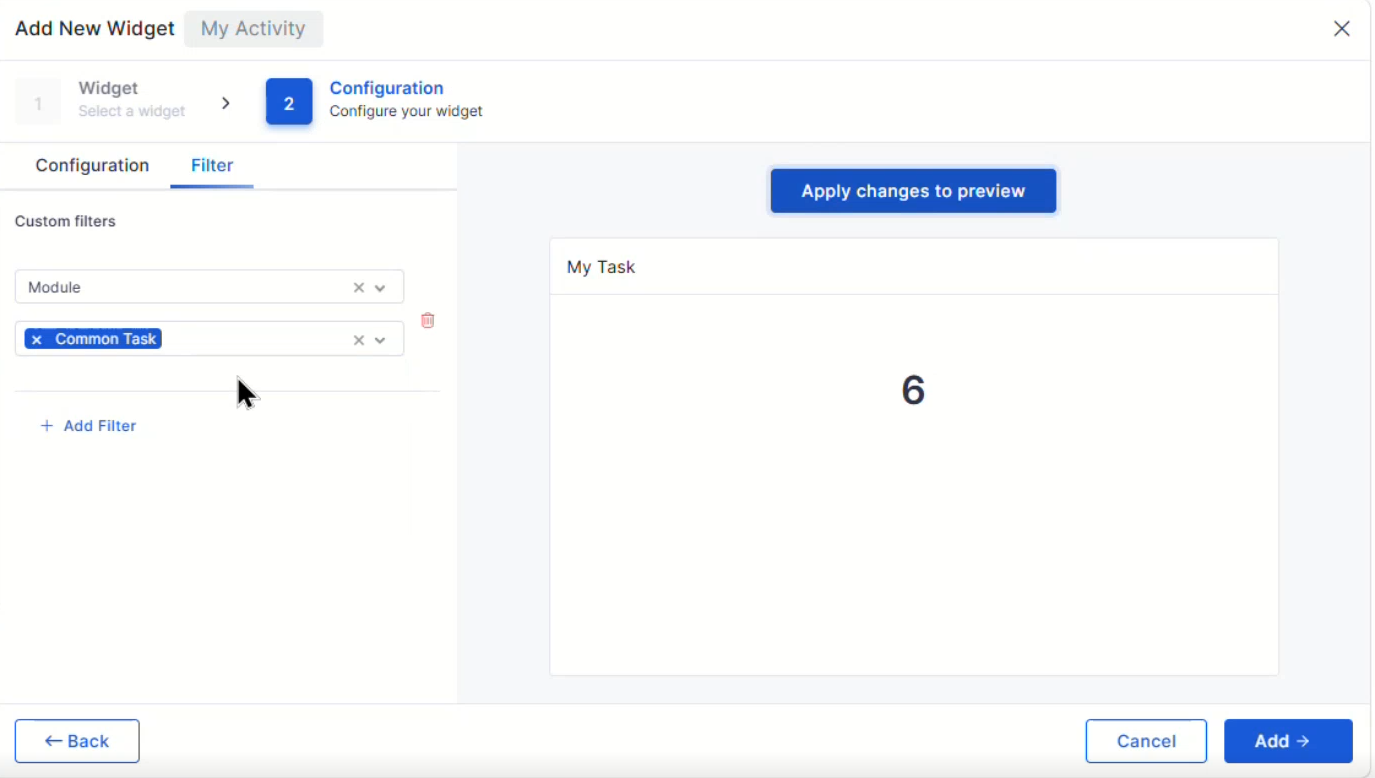Click Apply changes to preview button
Viewport: 1375px width, 778px height.
913,191
